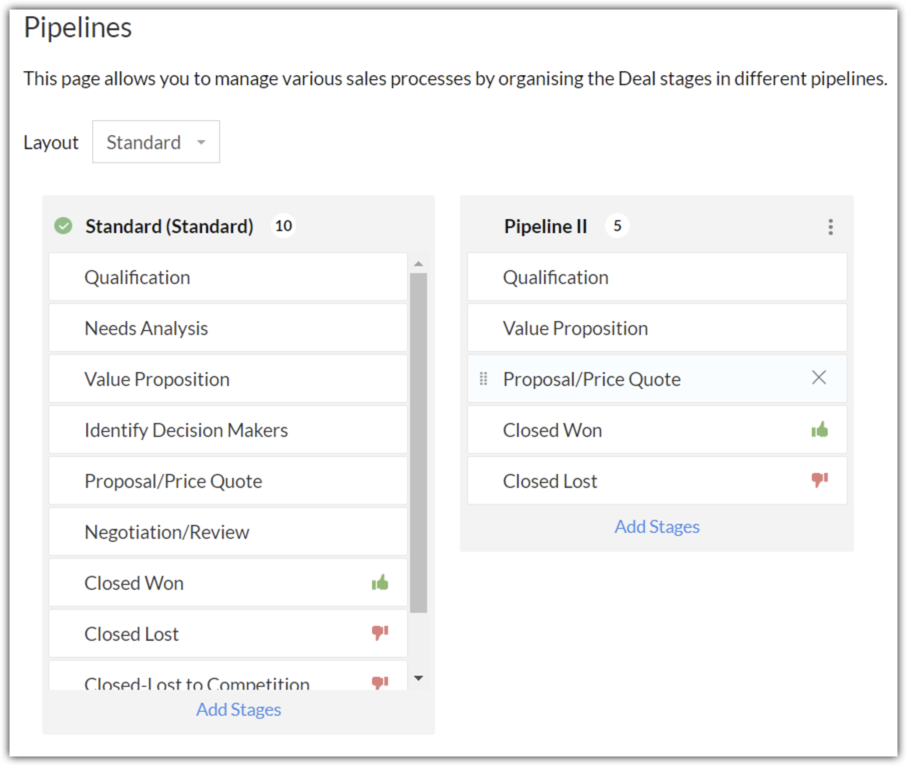Click the Standard pipeline scrollbar thumb
This screenshot has width=907, height=766.
pos(418,440)
